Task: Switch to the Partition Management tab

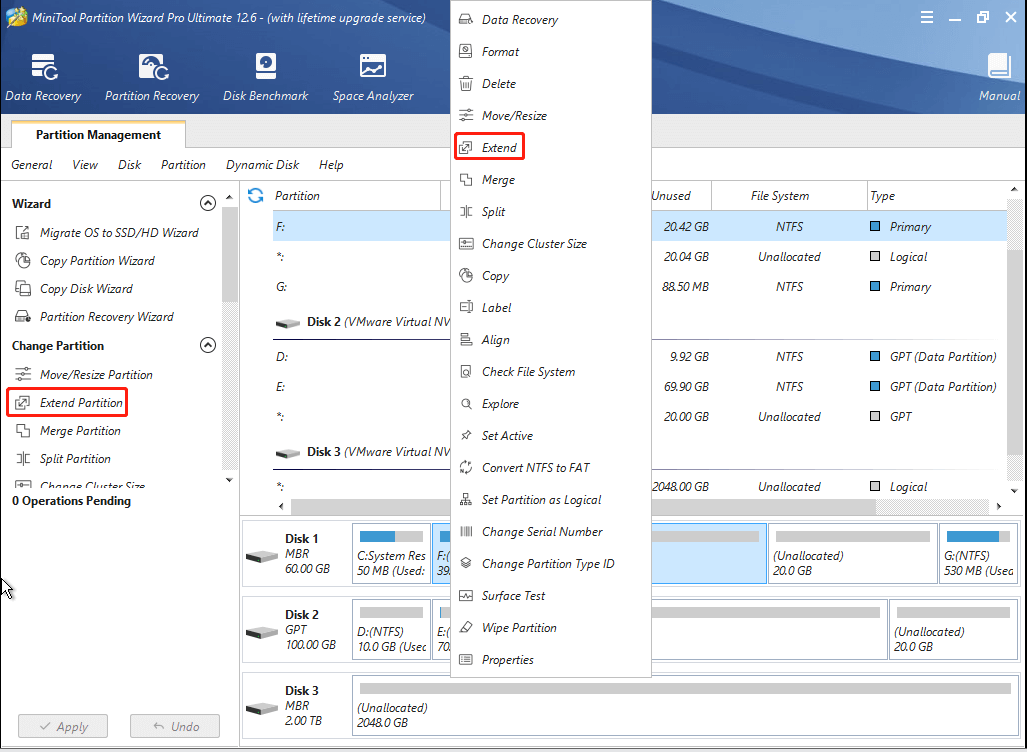Action: pos(97,134)
